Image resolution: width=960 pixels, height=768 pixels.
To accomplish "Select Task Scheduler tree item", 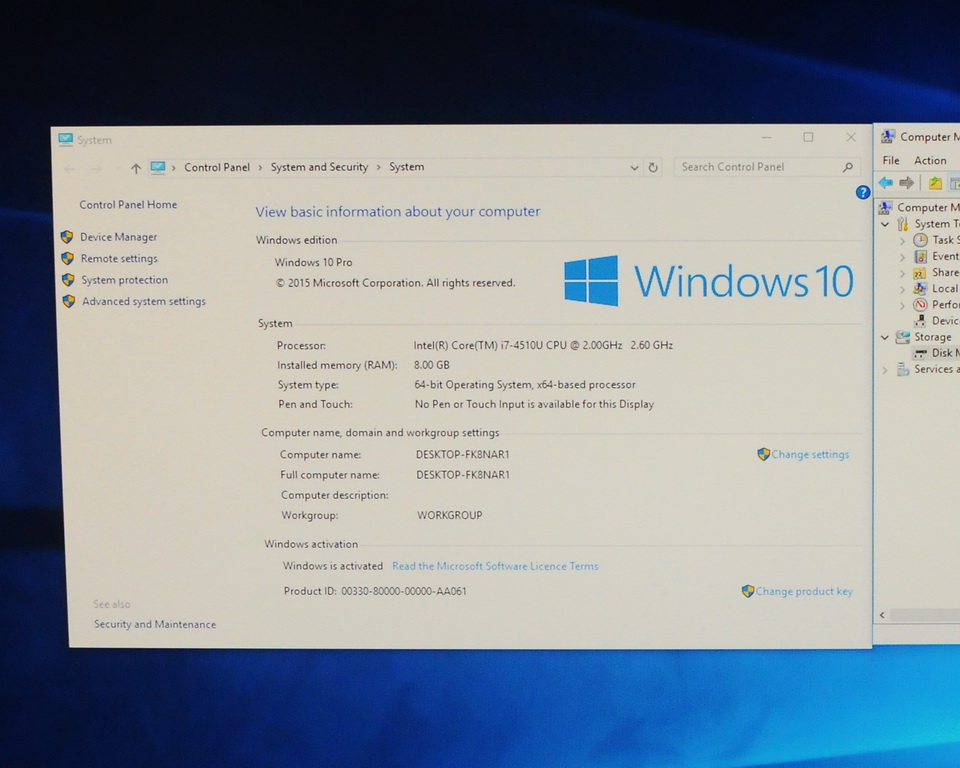I will coord(945,240).
